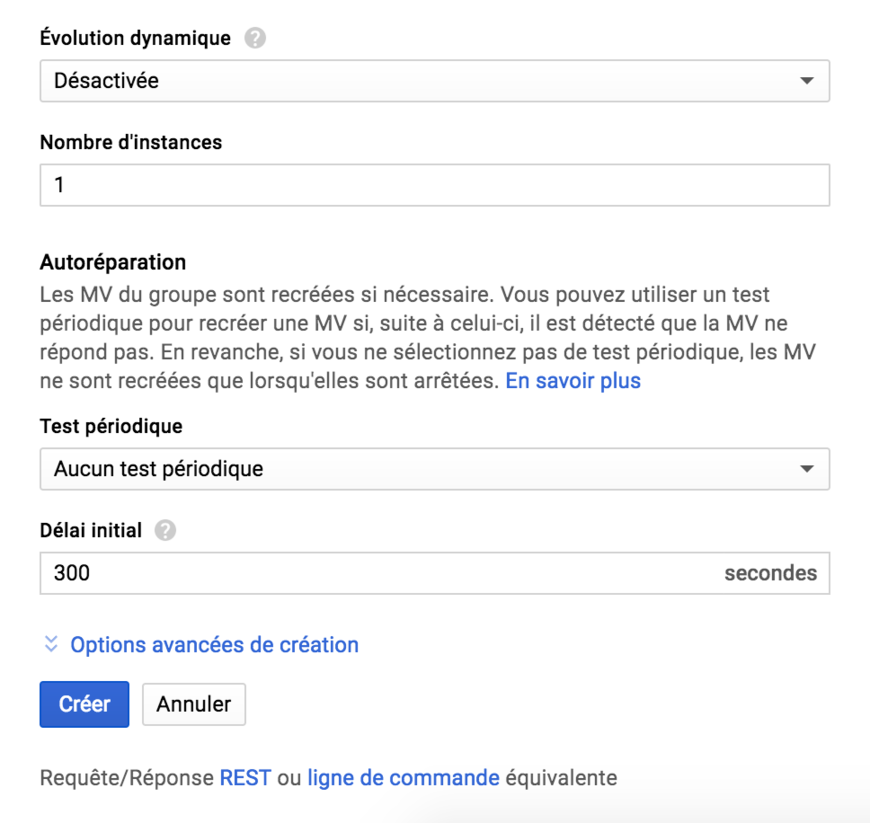Viewport: 870px width, 823px height.
Task: Click the Annuler button
Action: pos(193,704)
